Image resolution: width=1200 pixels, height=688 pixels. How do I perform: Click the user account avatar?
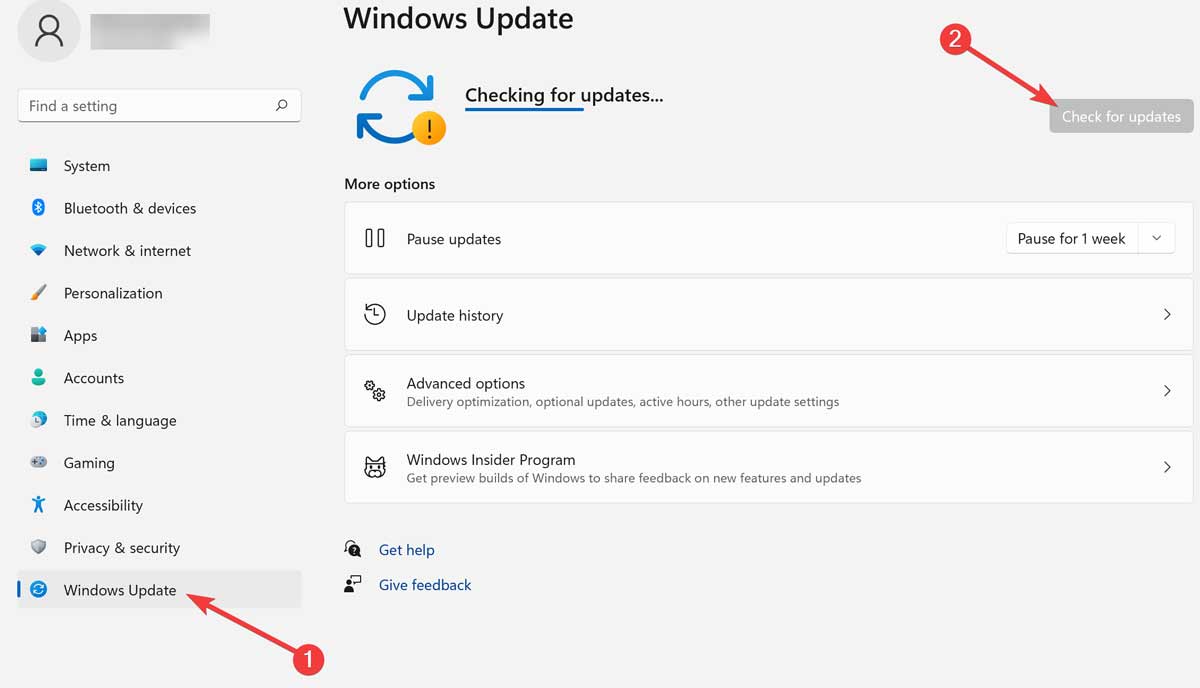tap(48, 30)
